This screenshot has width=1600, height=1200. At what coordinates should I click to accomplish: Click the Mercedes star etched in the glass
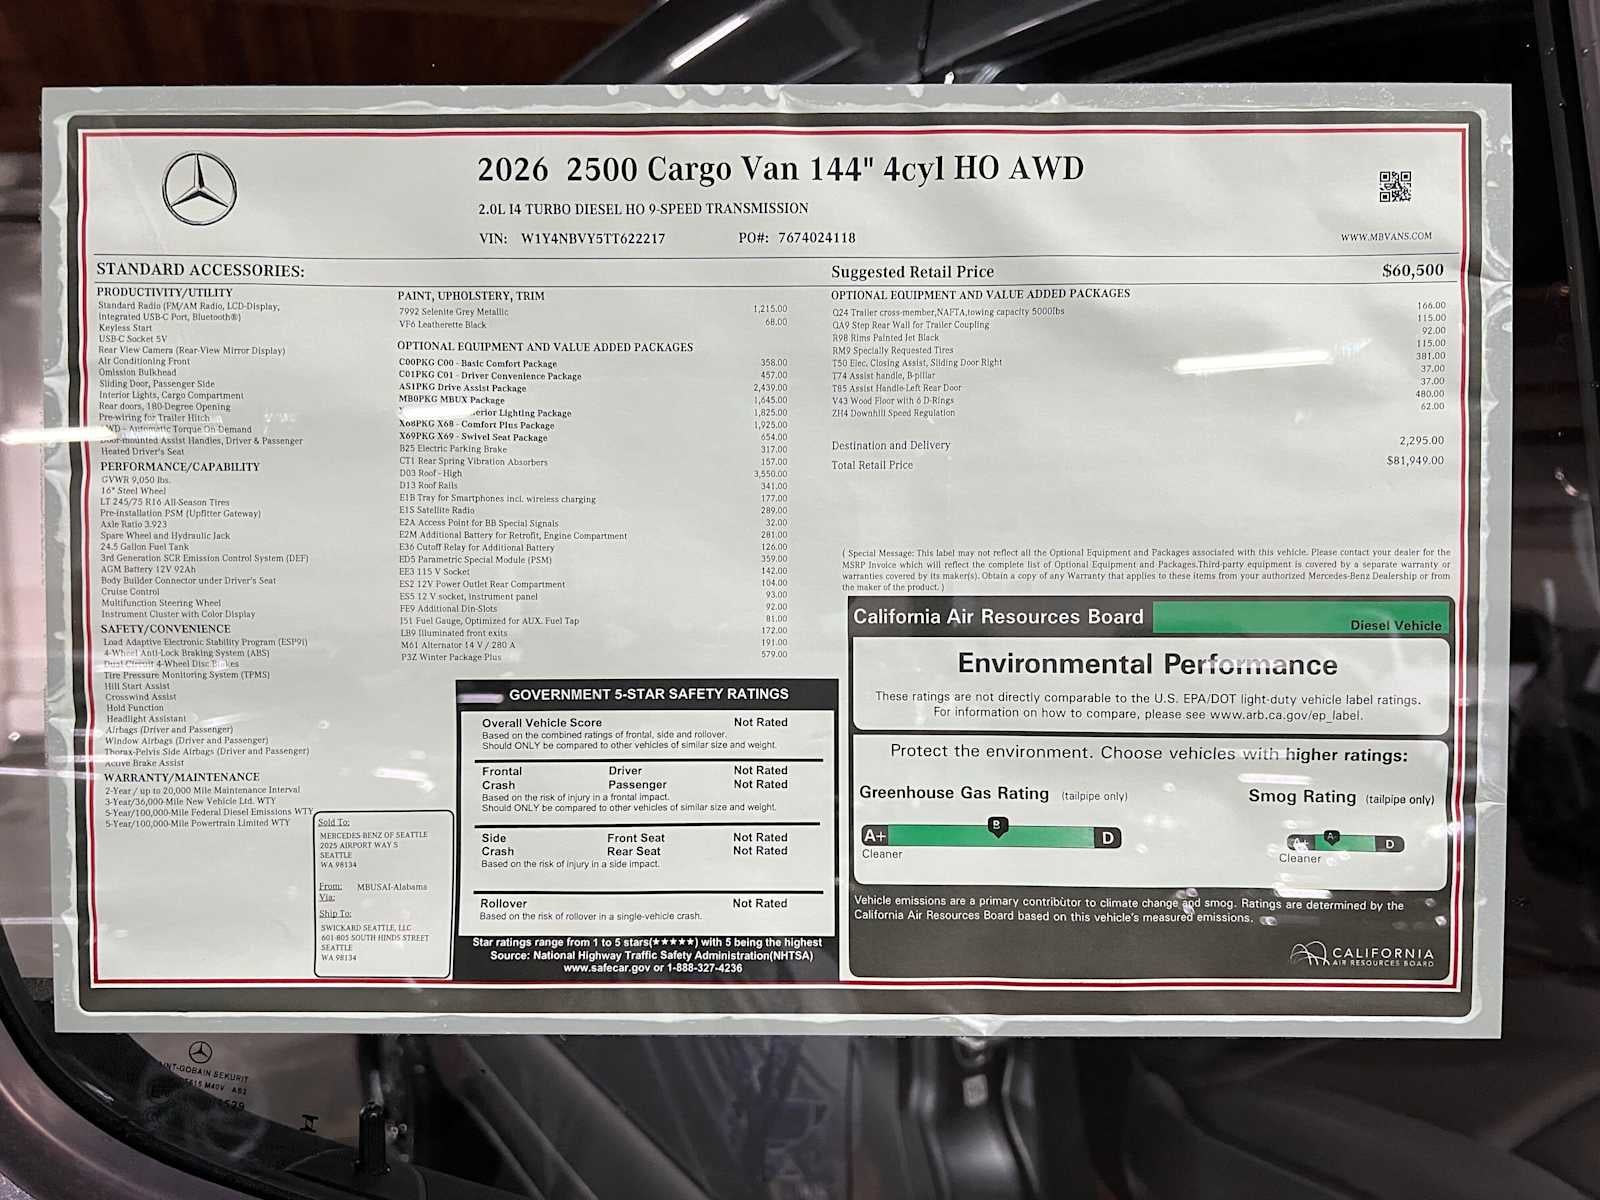coord(201,1052)
